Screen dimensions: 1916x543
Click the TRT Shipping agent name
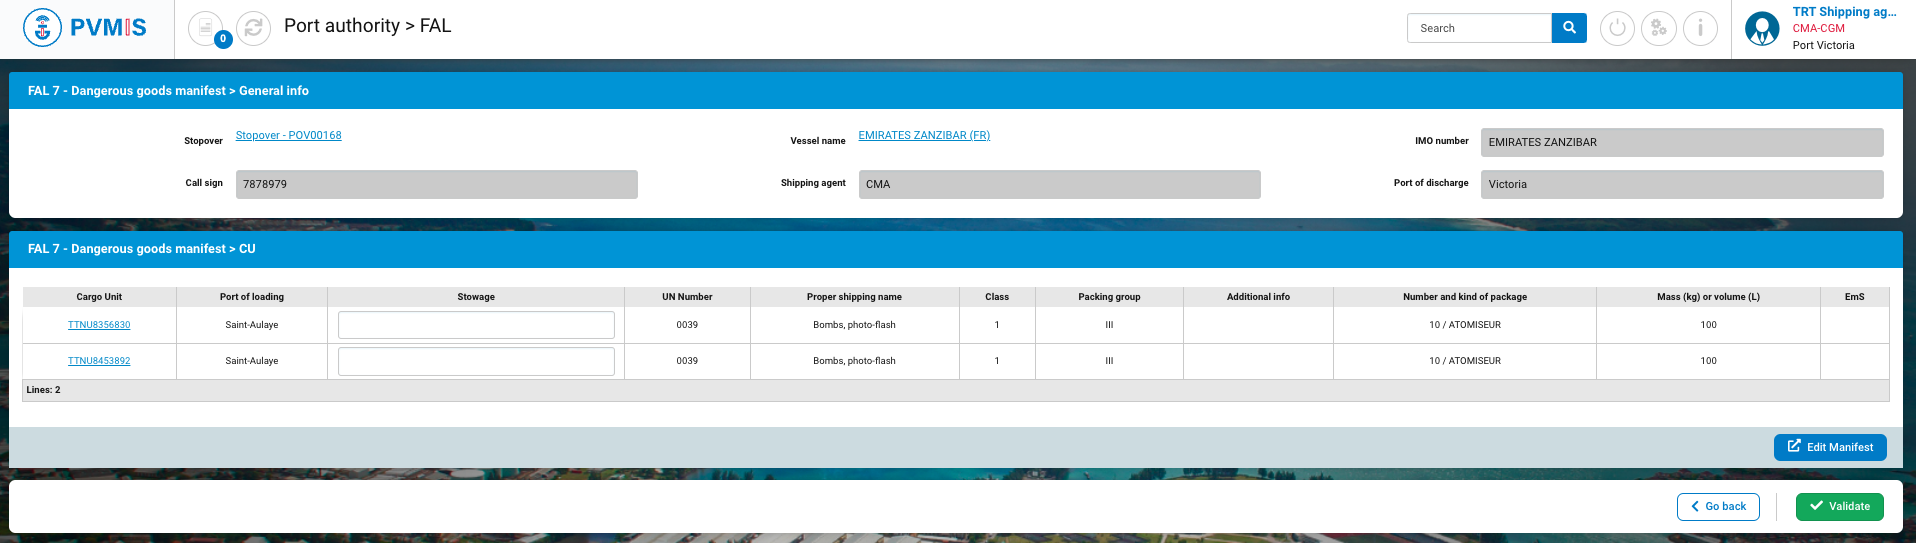(1844, 12)
